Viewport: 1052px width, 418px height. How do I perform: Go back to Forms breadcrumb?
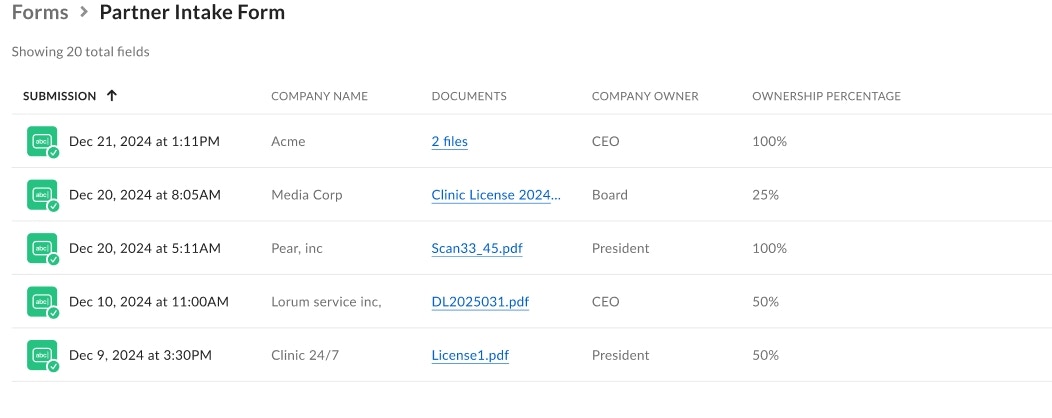point(40,12)
